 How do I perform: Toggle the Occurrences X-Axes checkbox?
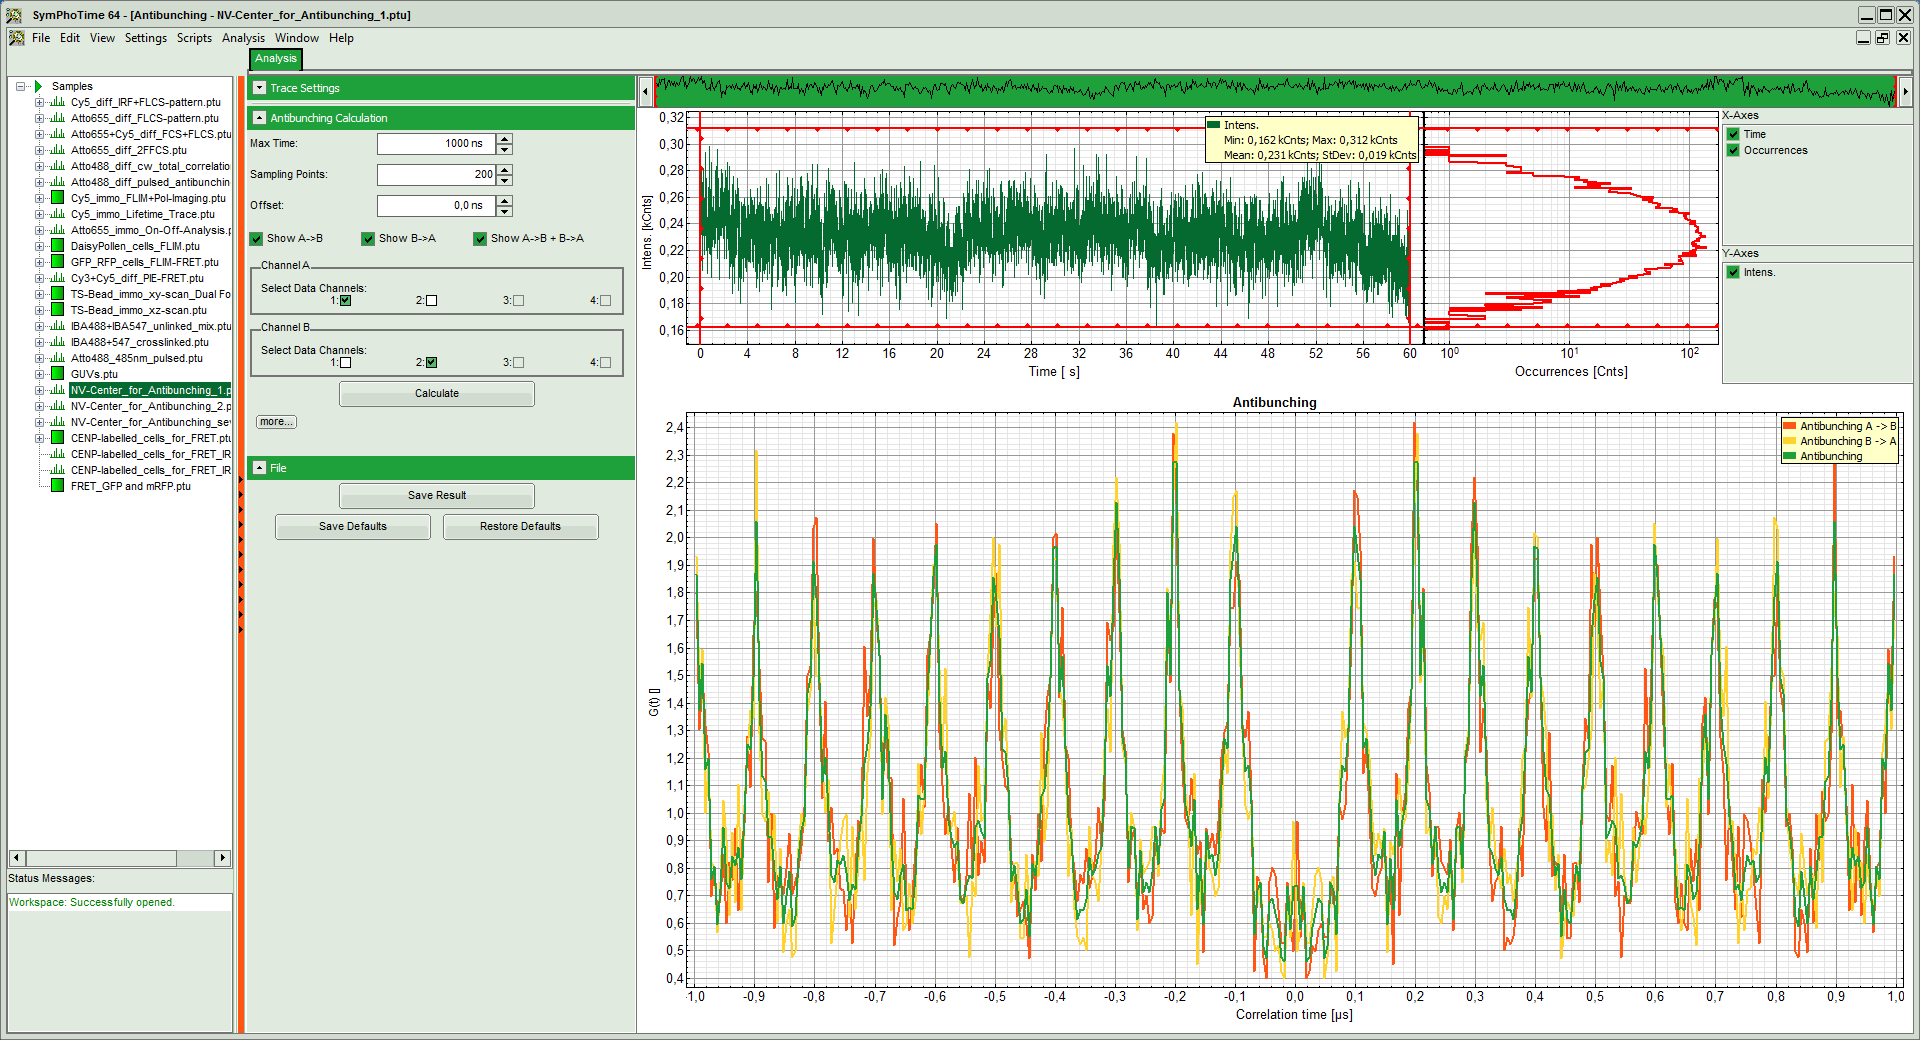tap(1733, 151)
